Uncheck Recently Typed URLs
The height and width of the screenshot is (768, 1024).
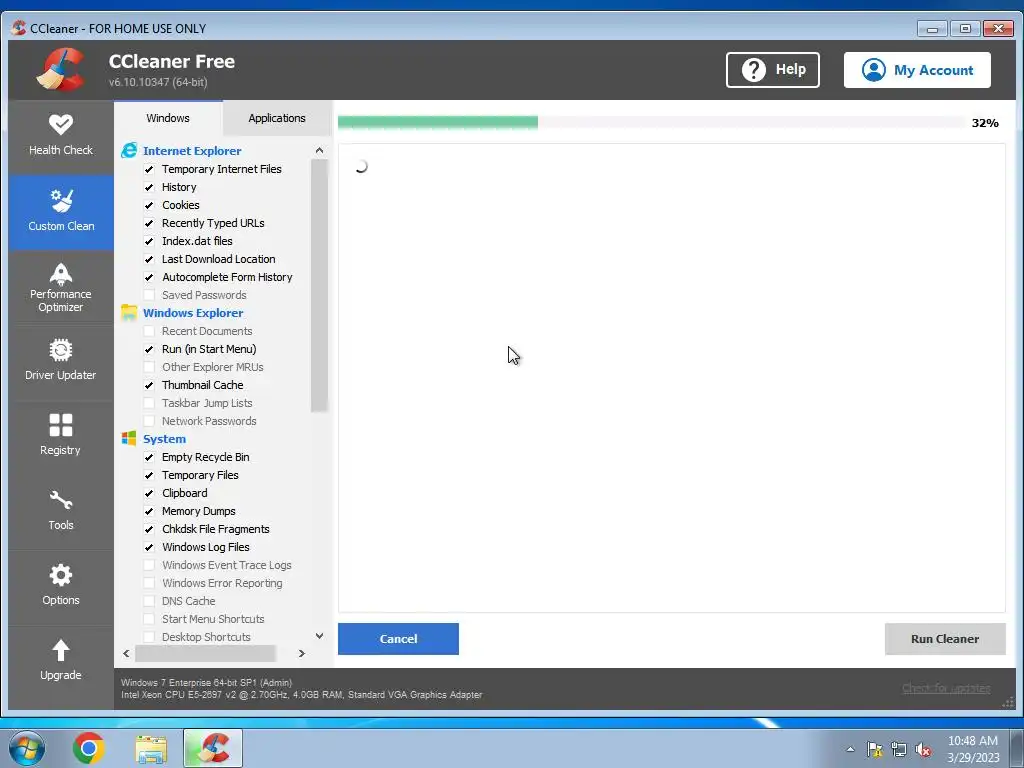tap(149, 223)
